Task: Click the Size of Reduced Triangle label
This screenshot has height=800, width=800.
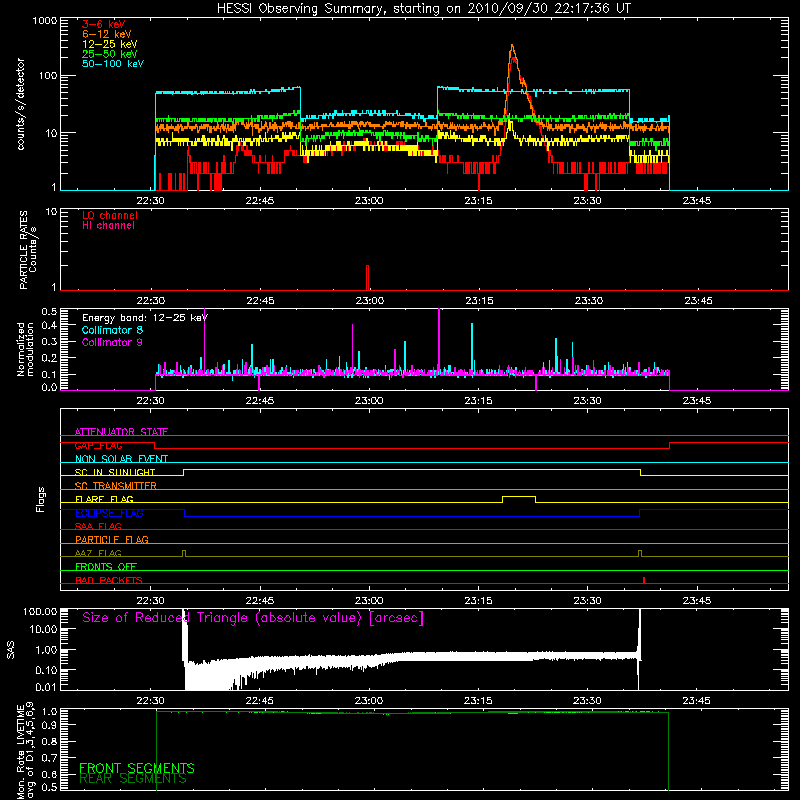Action: (x=253, y=618)
